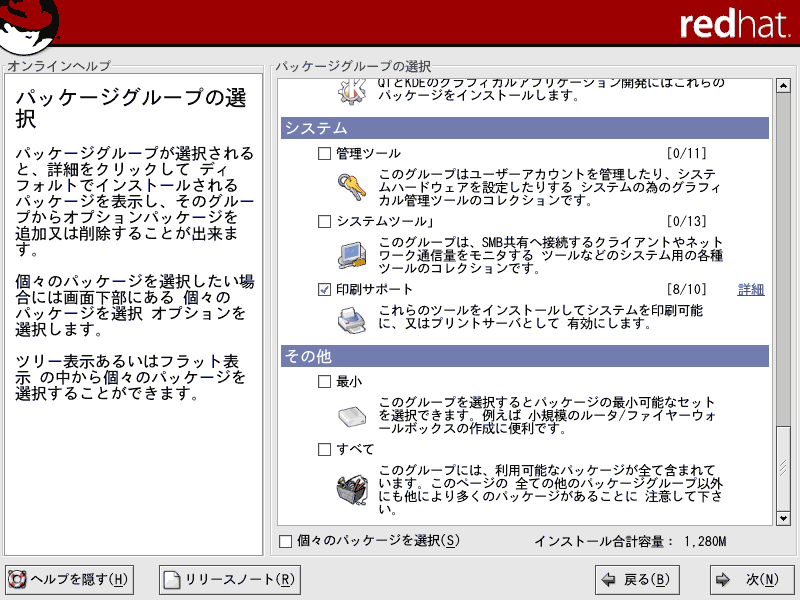Open リリースノート release notes
Viewport: 800px width, 600px height.
click(230, 579)
